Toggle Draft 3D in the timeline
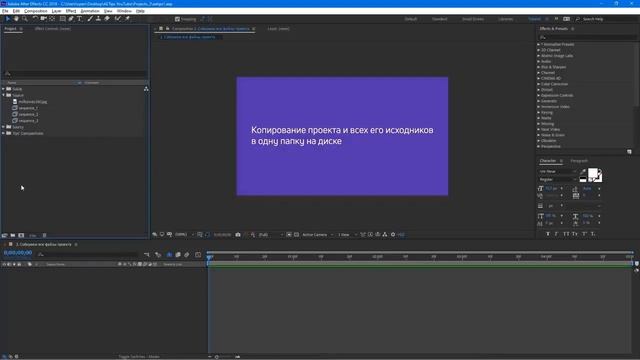The height and width of the screenshot is (360, 640). (x=158, y=255)
